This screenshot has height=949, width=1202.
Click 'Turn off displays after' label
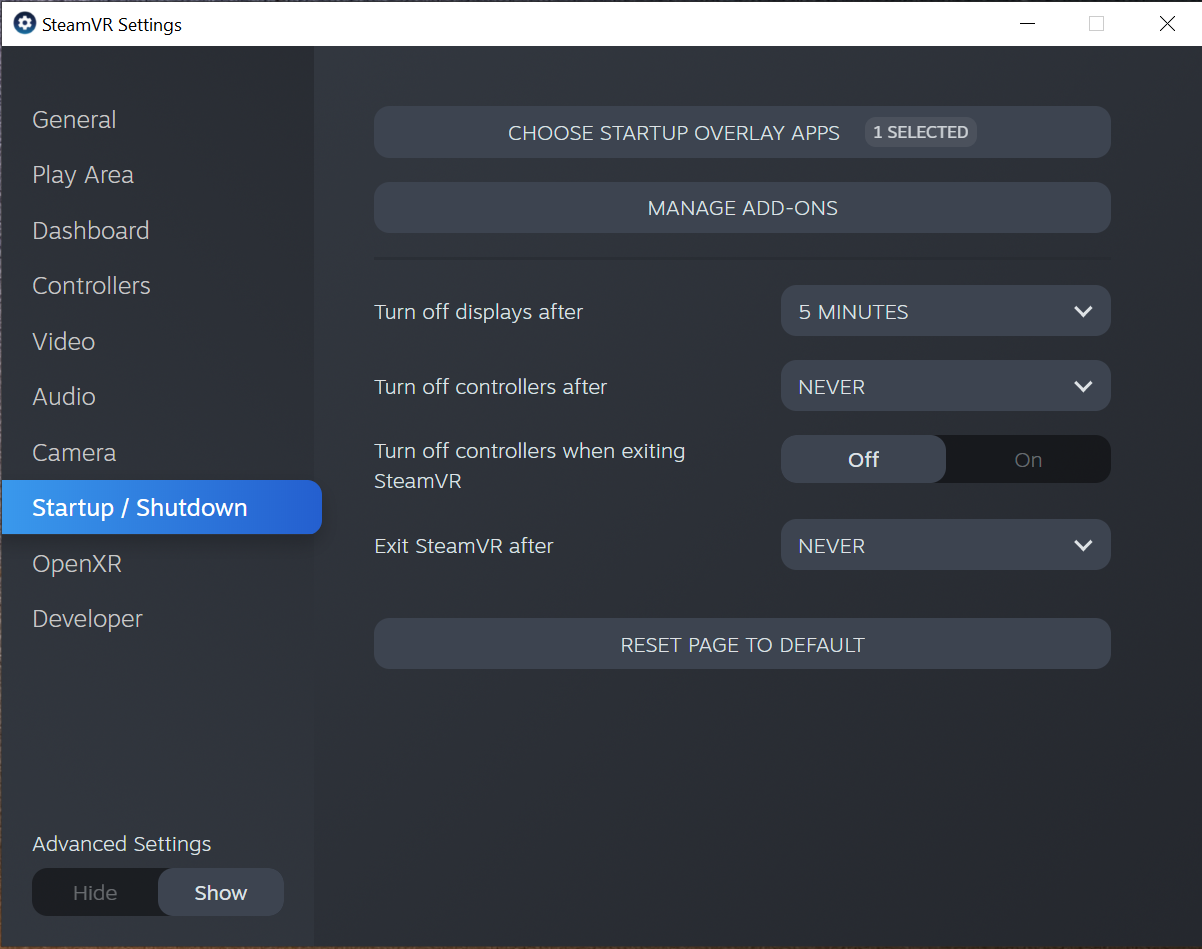[x=478, y=312]
